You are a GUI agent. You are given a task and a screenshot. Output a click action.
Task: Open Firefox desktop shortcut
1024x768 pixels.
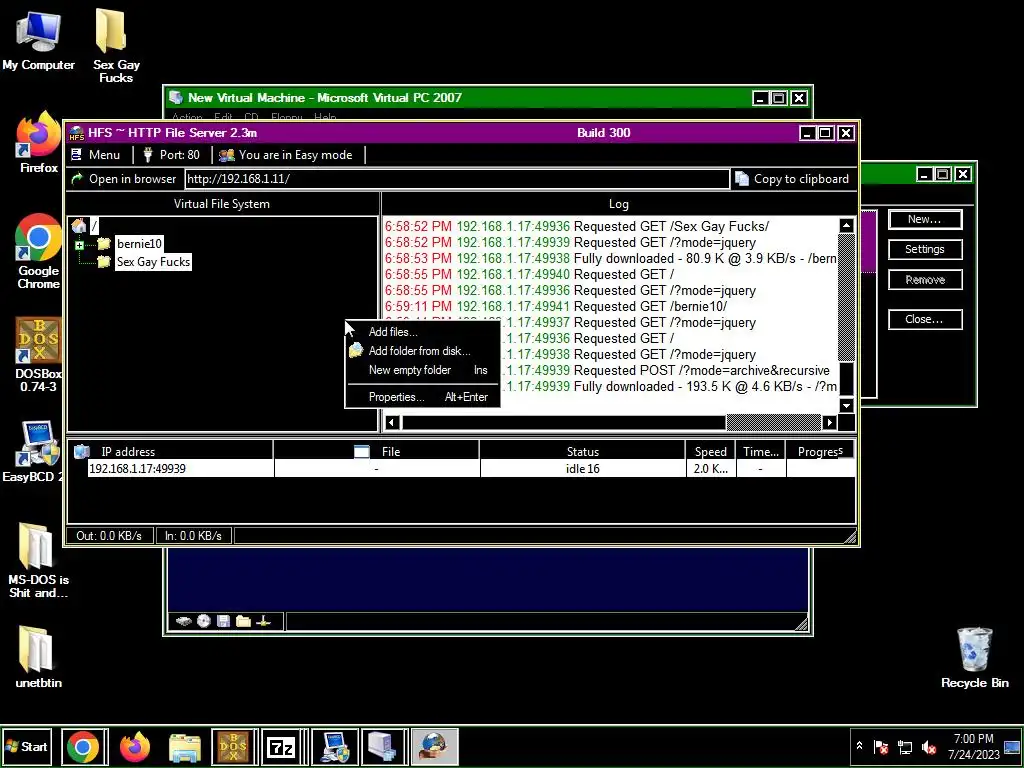tap(39, 142)
